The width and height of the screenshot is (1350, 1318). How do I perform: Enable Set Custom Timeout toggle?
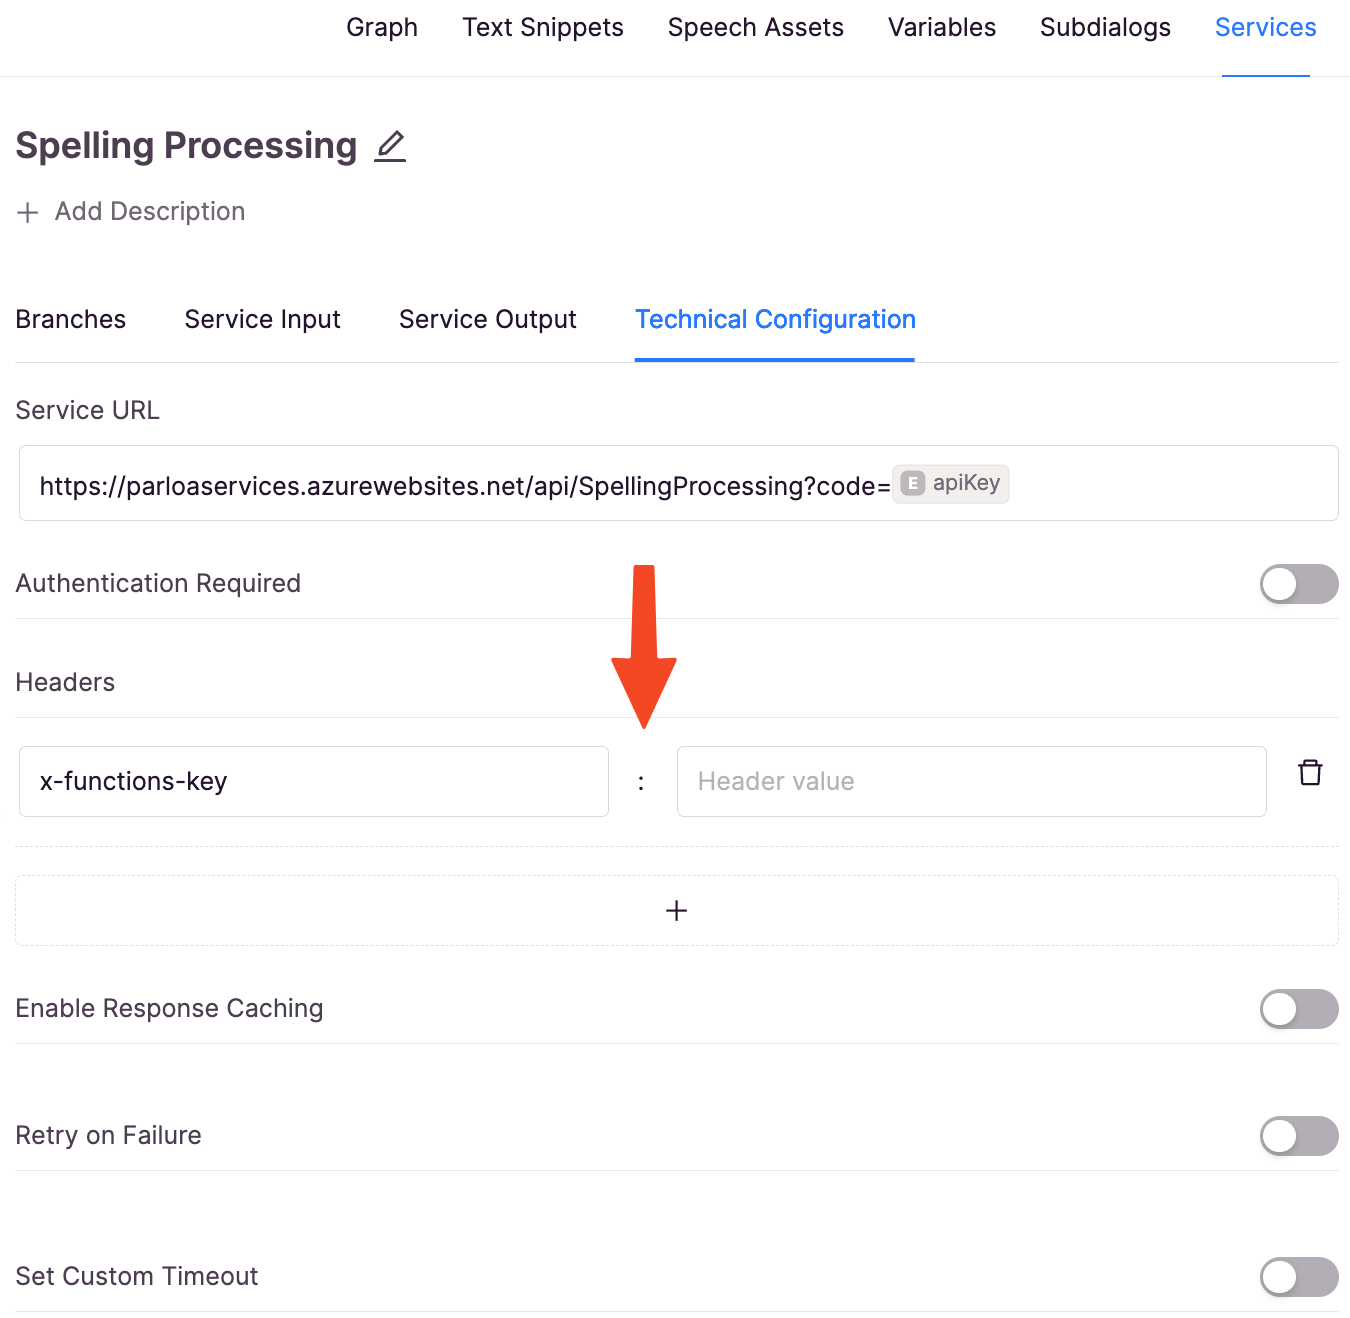click(1299, 1277)
